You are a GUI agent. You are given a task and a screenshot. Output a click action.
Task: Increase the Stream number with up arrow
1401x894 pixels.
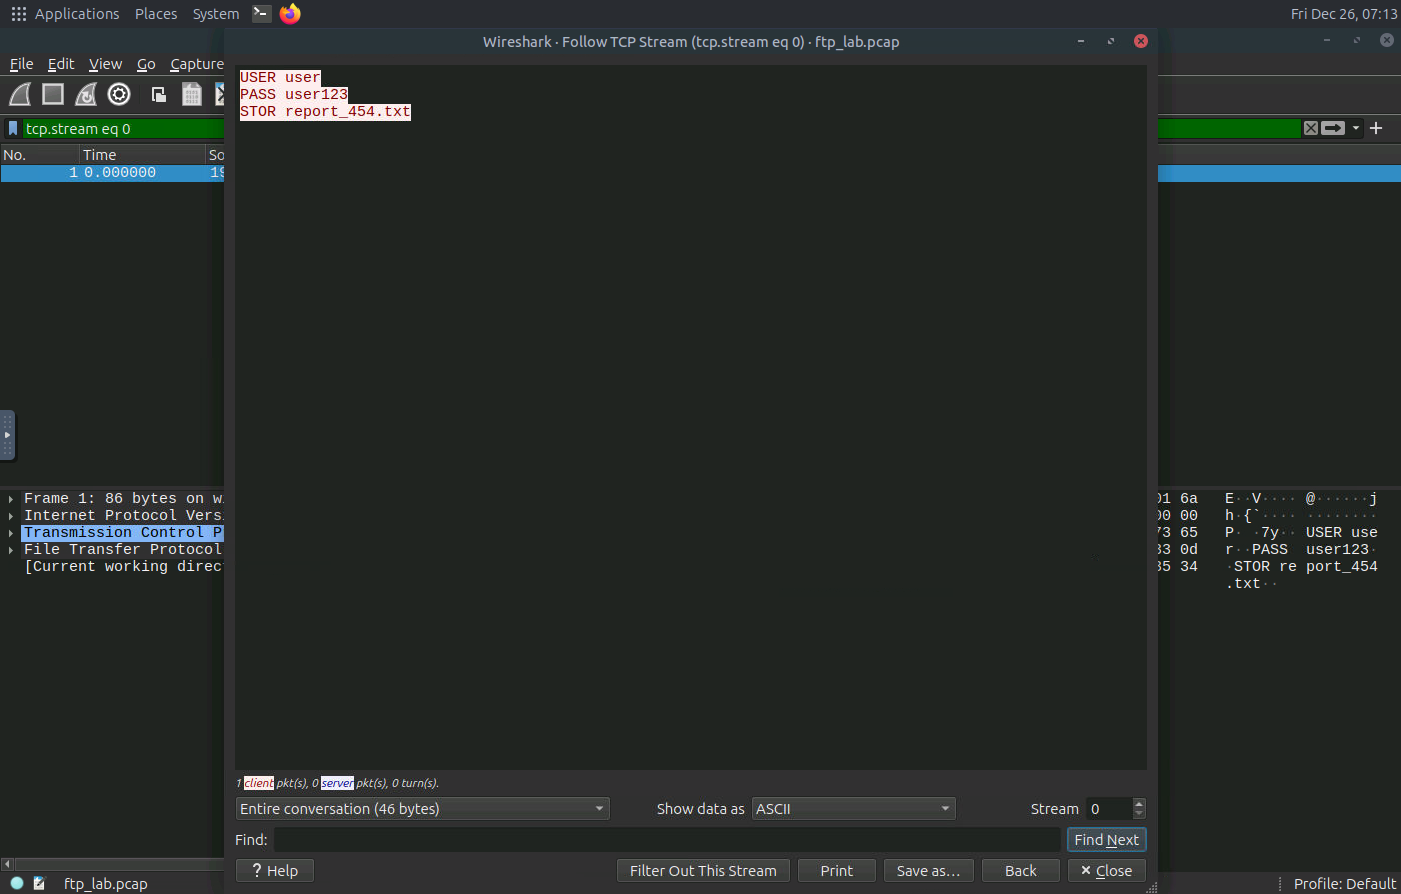click(1138, 803)
